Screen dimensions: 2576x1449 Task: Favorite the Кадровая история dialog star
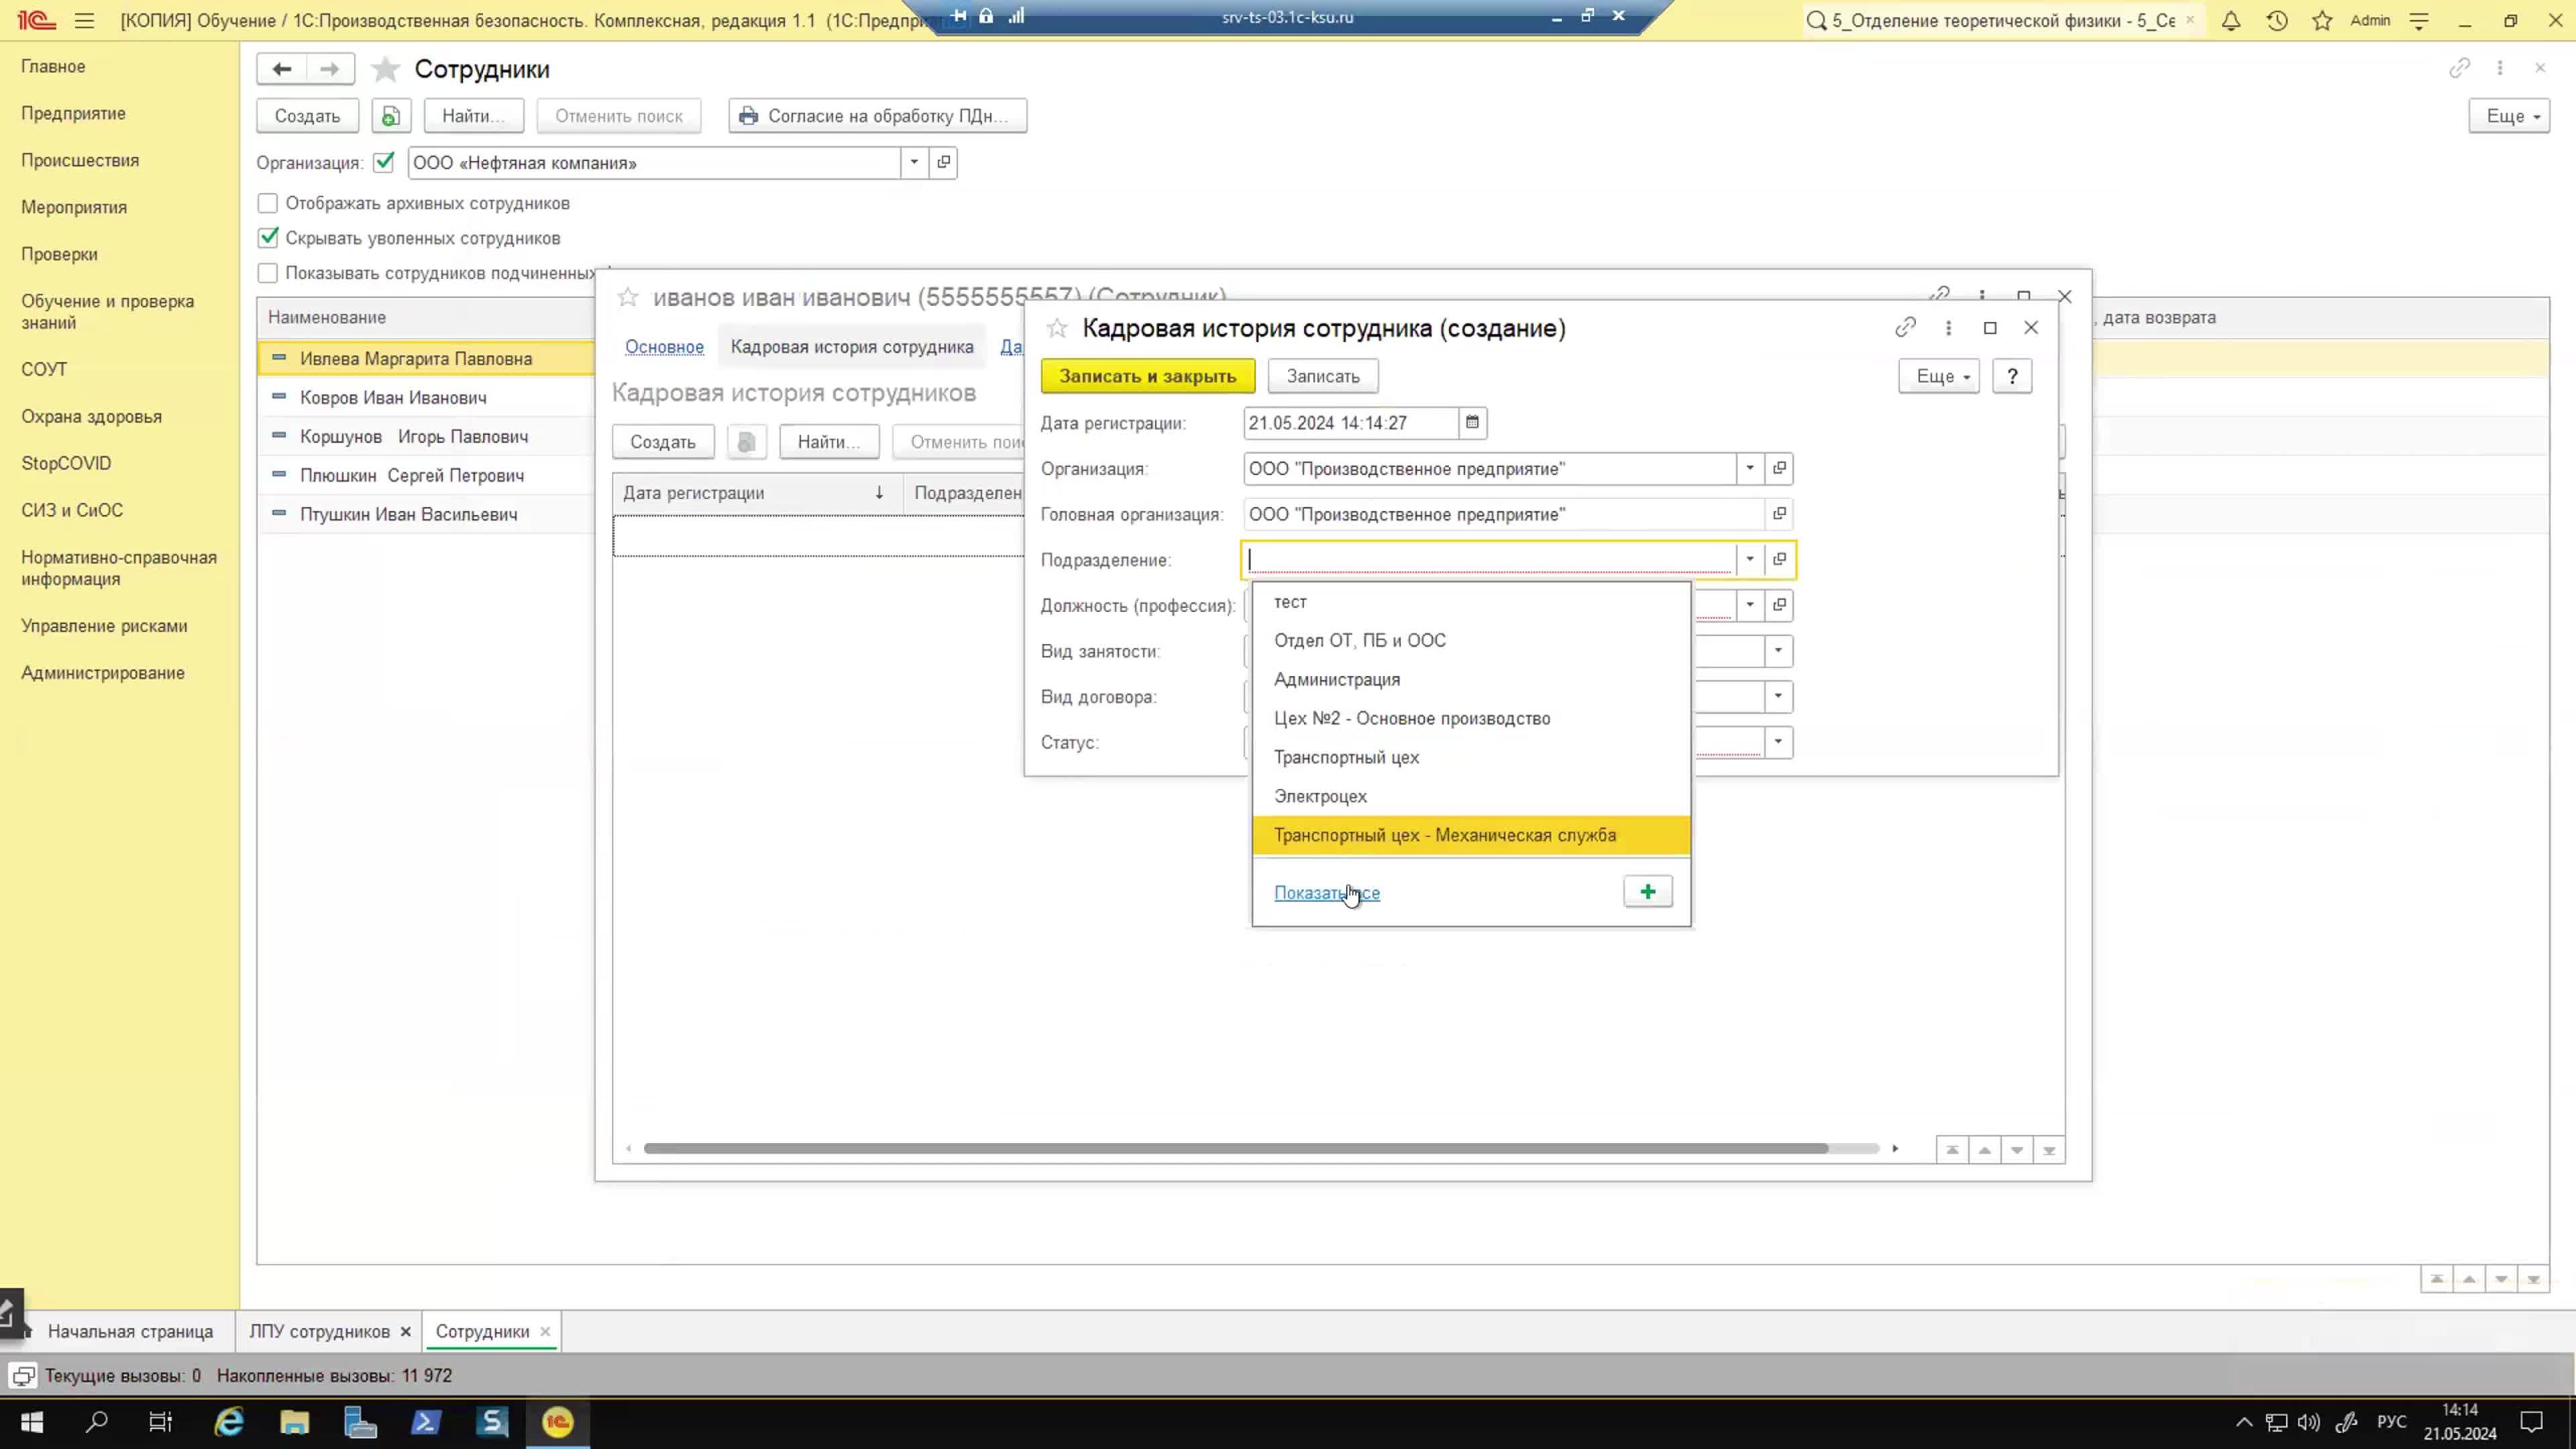[1057, 328]
